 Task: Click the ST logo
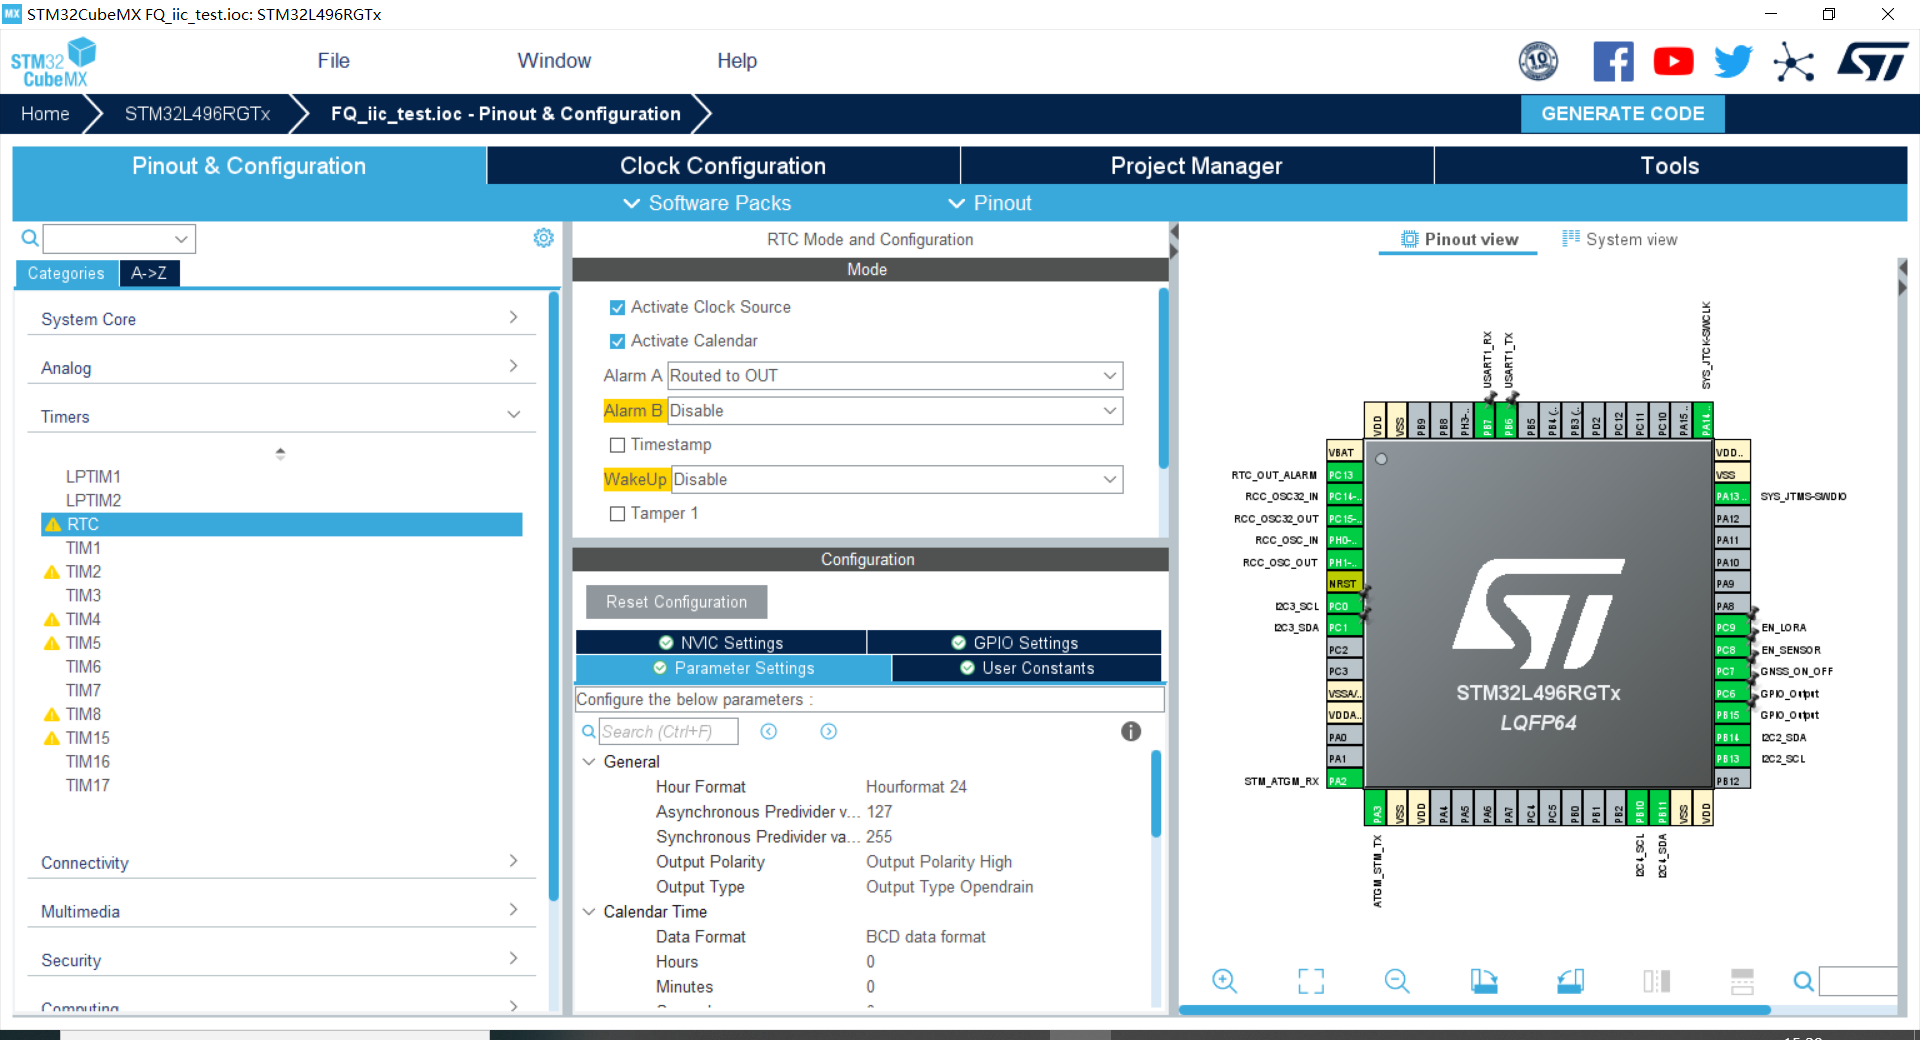pyautogui.click(x=1873, y=62)
